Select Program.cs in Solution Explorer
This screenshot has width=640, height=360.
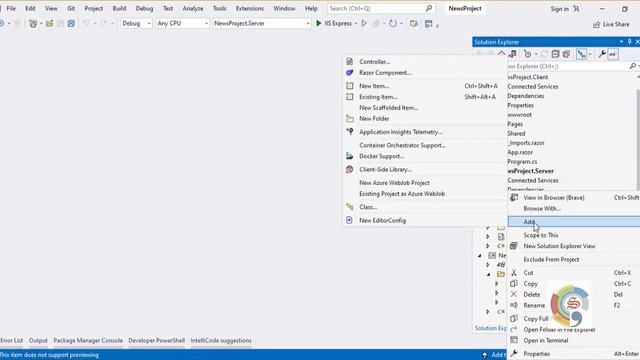click(522, 162)
